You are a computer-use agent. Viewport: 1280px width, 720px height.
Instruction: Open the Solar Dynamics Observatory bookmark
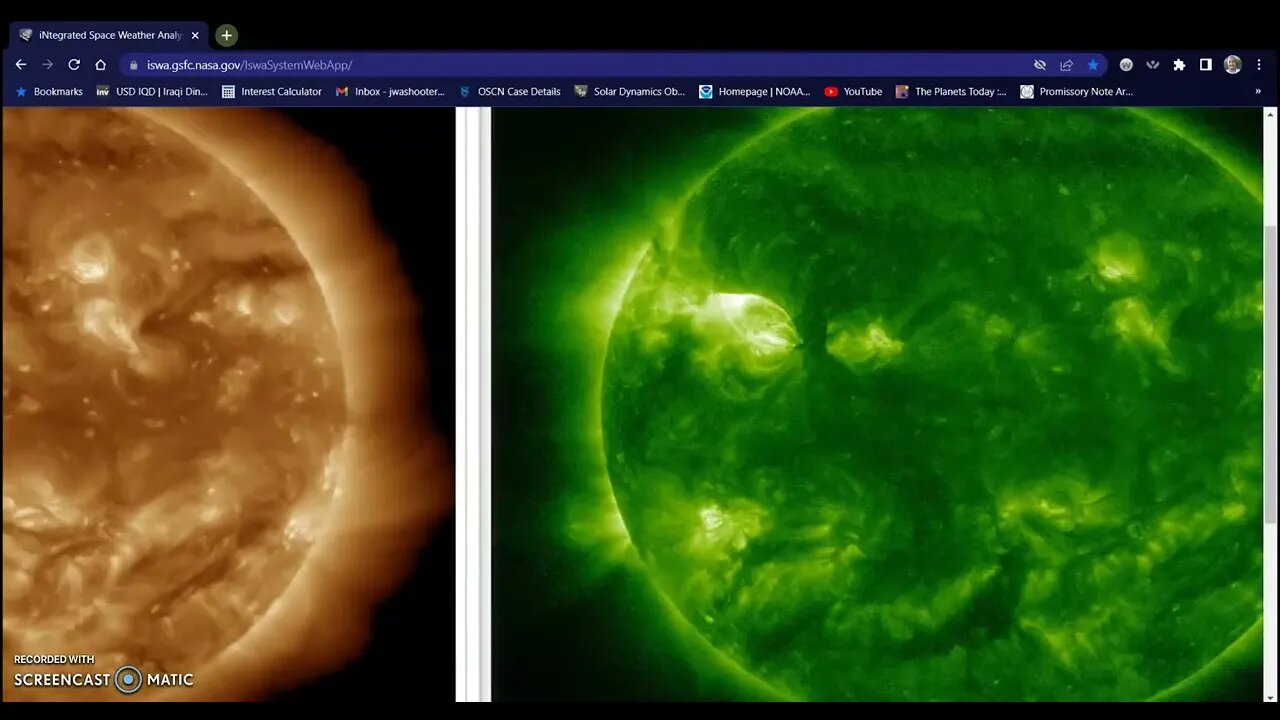coord(630,91)
